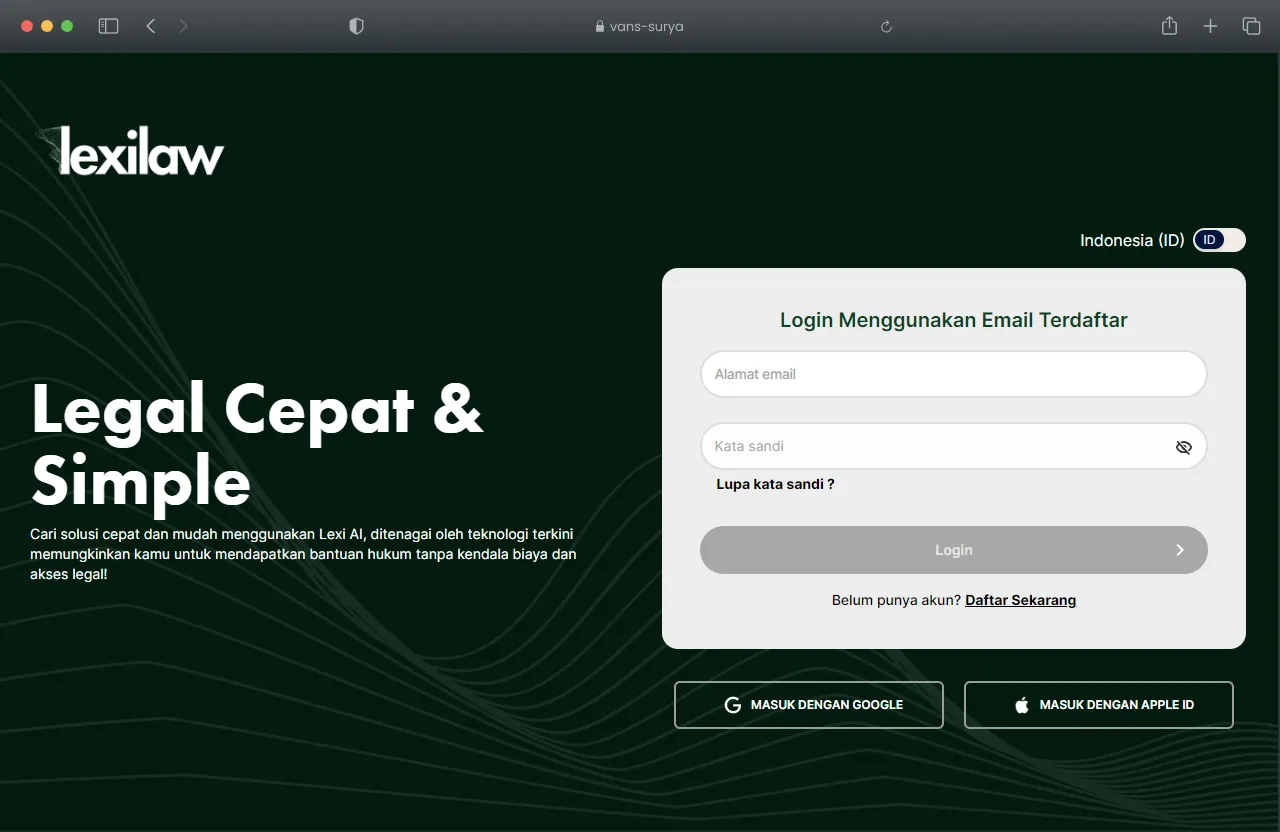Focus the Kata sandi field
1280x832 pixels.
tap(954, 446)
